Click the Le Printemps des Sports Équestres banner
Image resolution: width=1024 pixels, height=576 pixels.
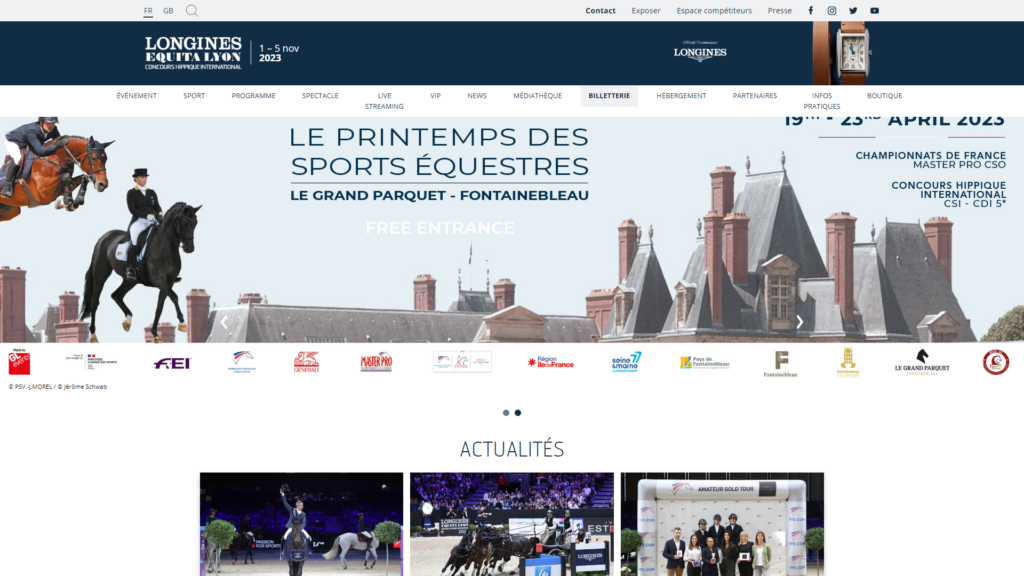pos(512,230)
